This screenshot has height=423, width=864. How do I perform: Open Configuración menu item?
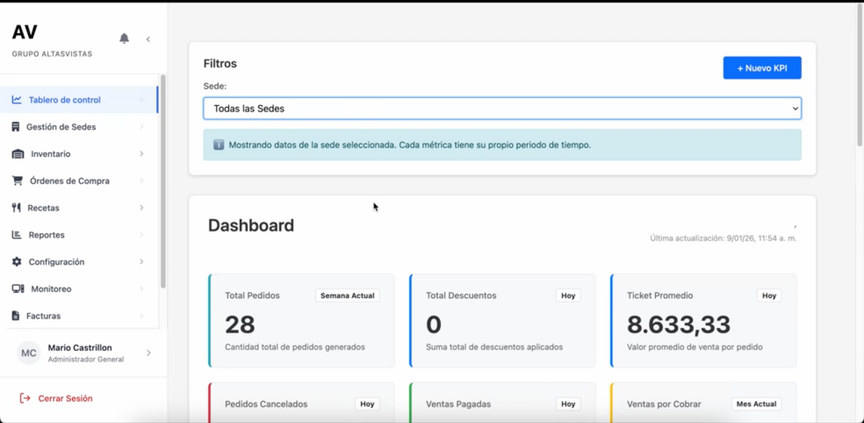[x=79, y=262]
